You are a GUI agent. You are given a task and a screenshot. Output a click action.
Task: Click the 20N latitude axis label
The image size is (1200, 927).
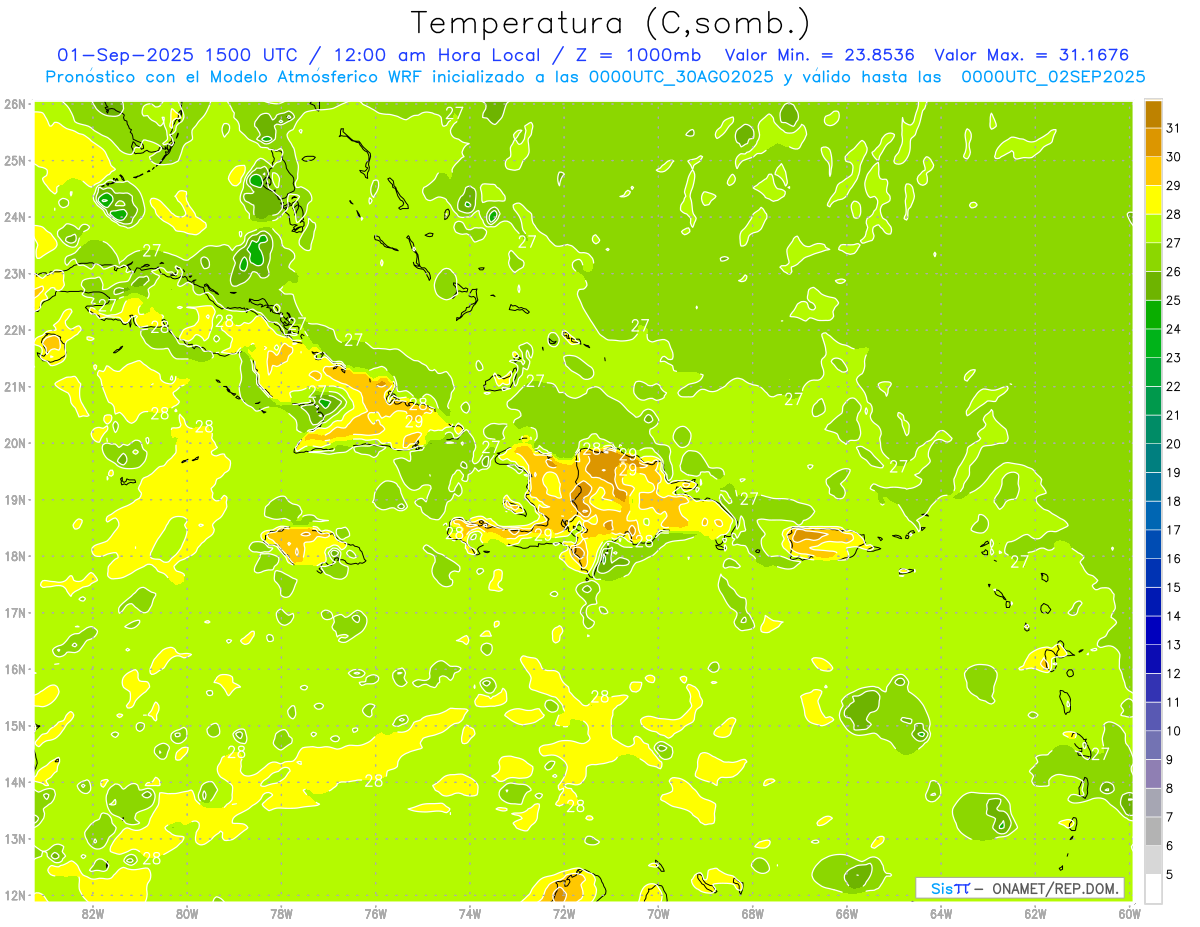coord(15,443)
